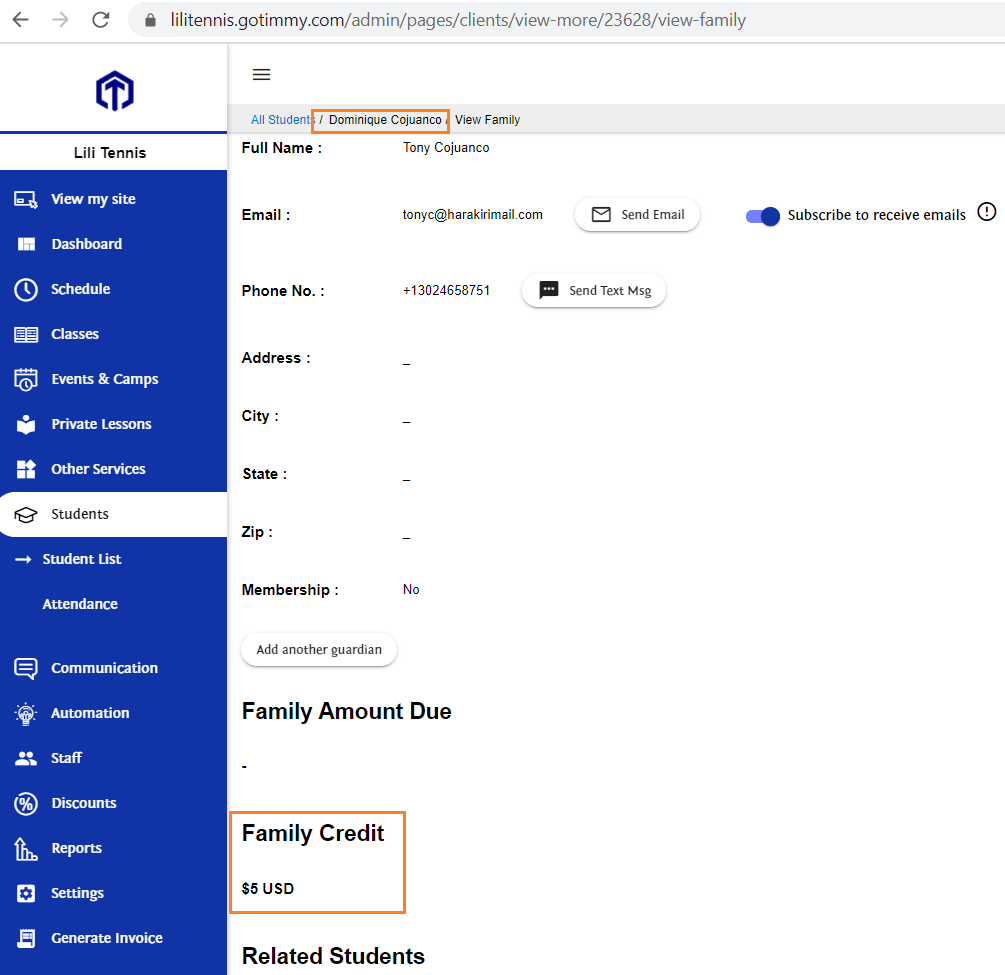Toggle Subscribe to receive emails switch

point(763,216)
